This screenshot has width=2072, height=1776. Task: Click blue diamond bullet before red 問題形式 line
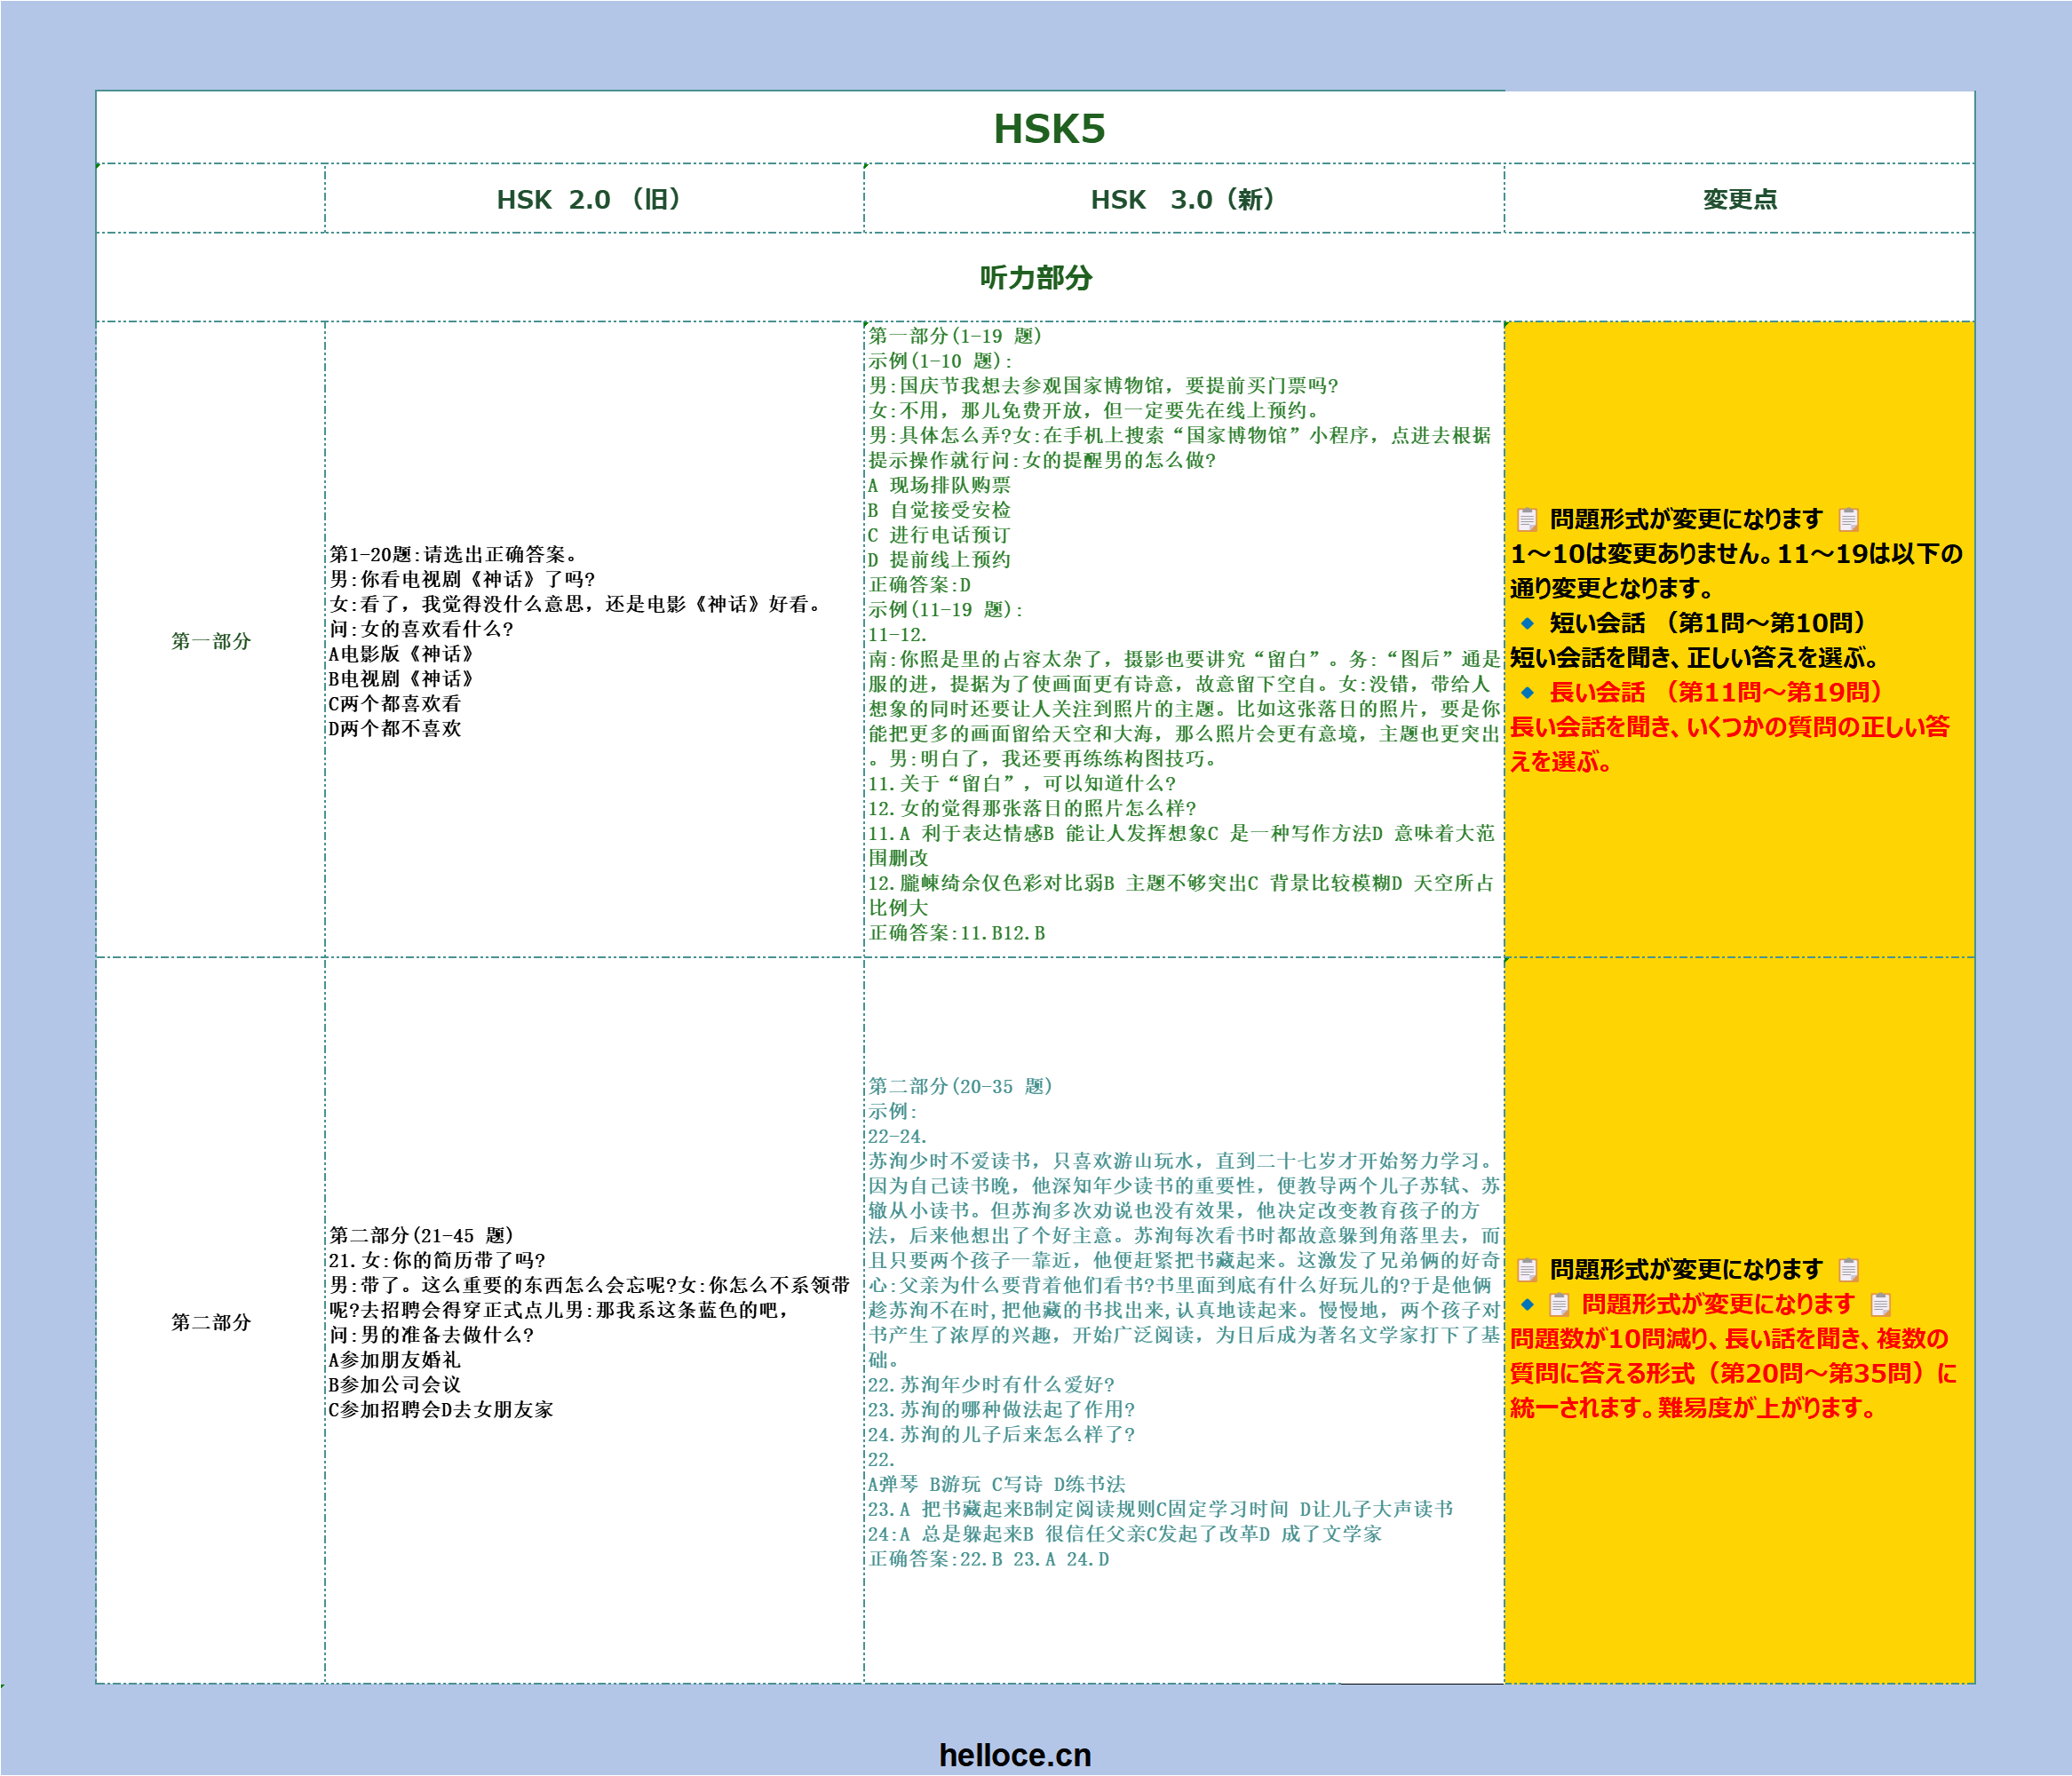[x=1527, y=1304]
